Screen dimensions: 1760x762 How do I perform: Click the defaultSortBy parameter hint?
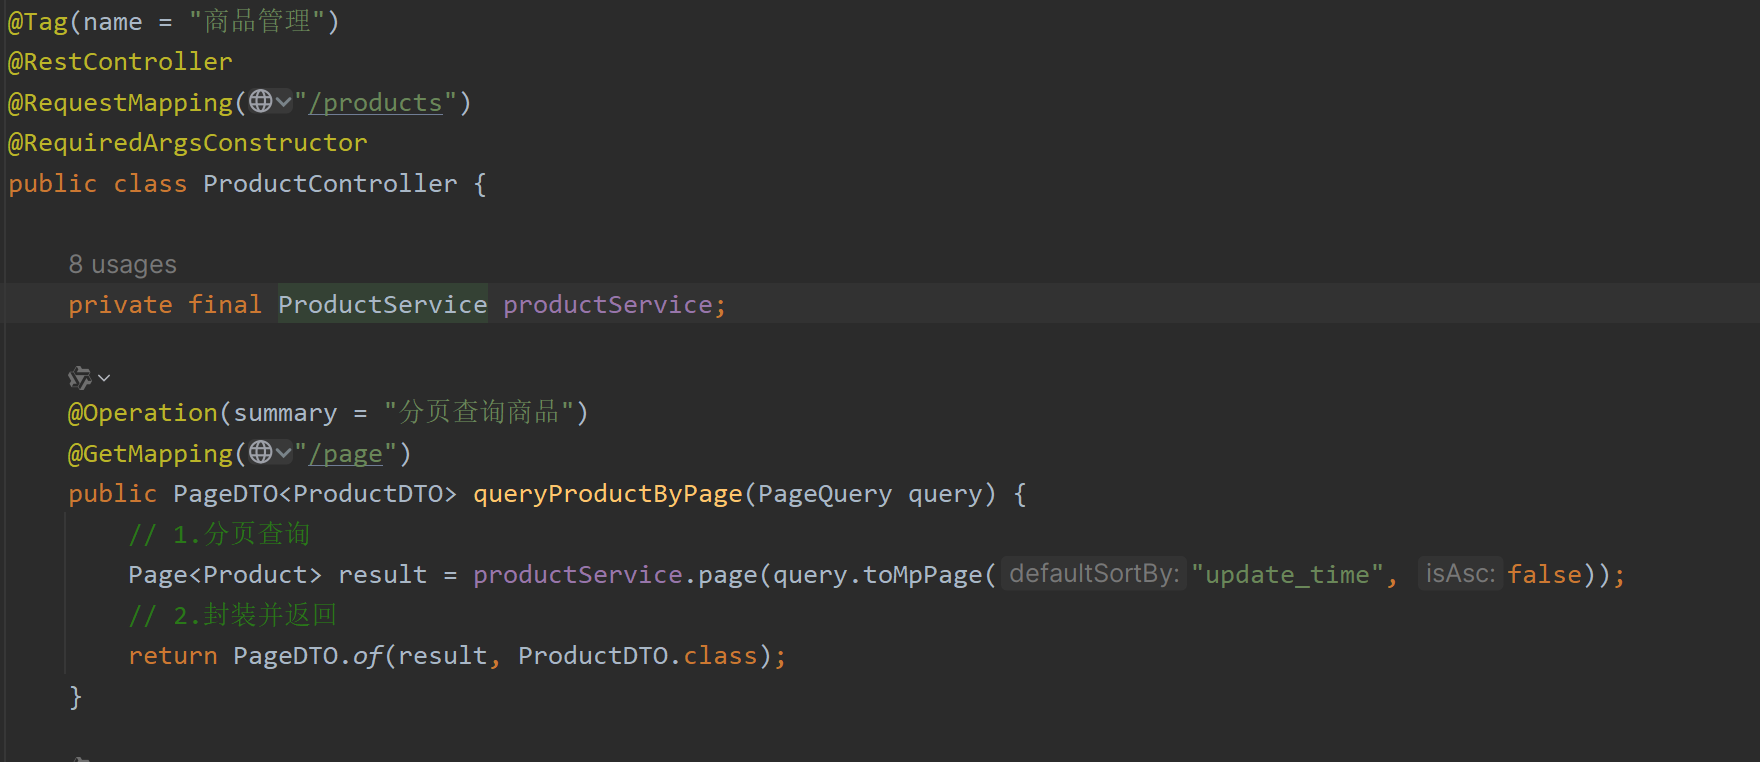pyautogui.click(x=1094, y=574)
